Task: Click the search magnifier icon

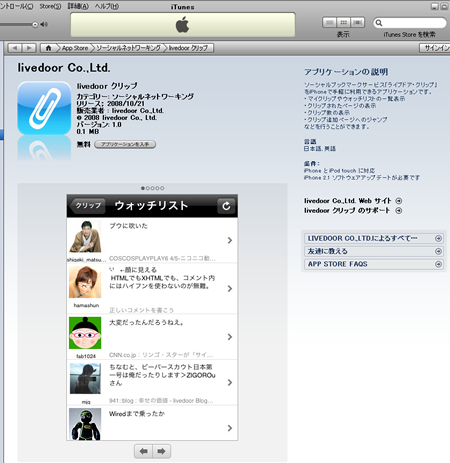Action: [x=378, y=23]
